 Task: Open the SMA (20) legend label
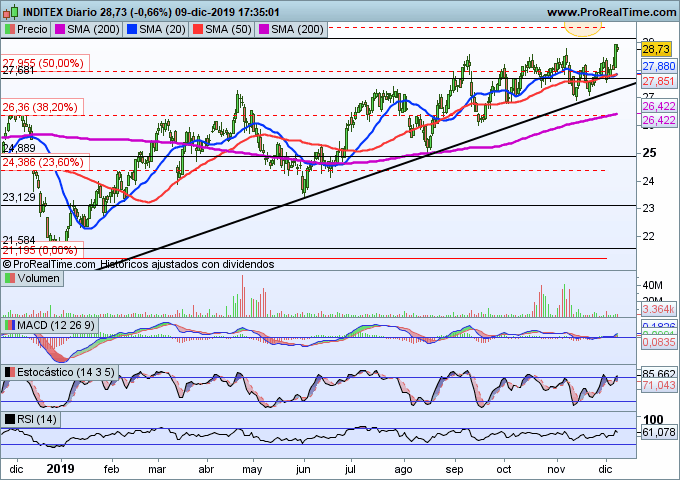click(162, 29)
